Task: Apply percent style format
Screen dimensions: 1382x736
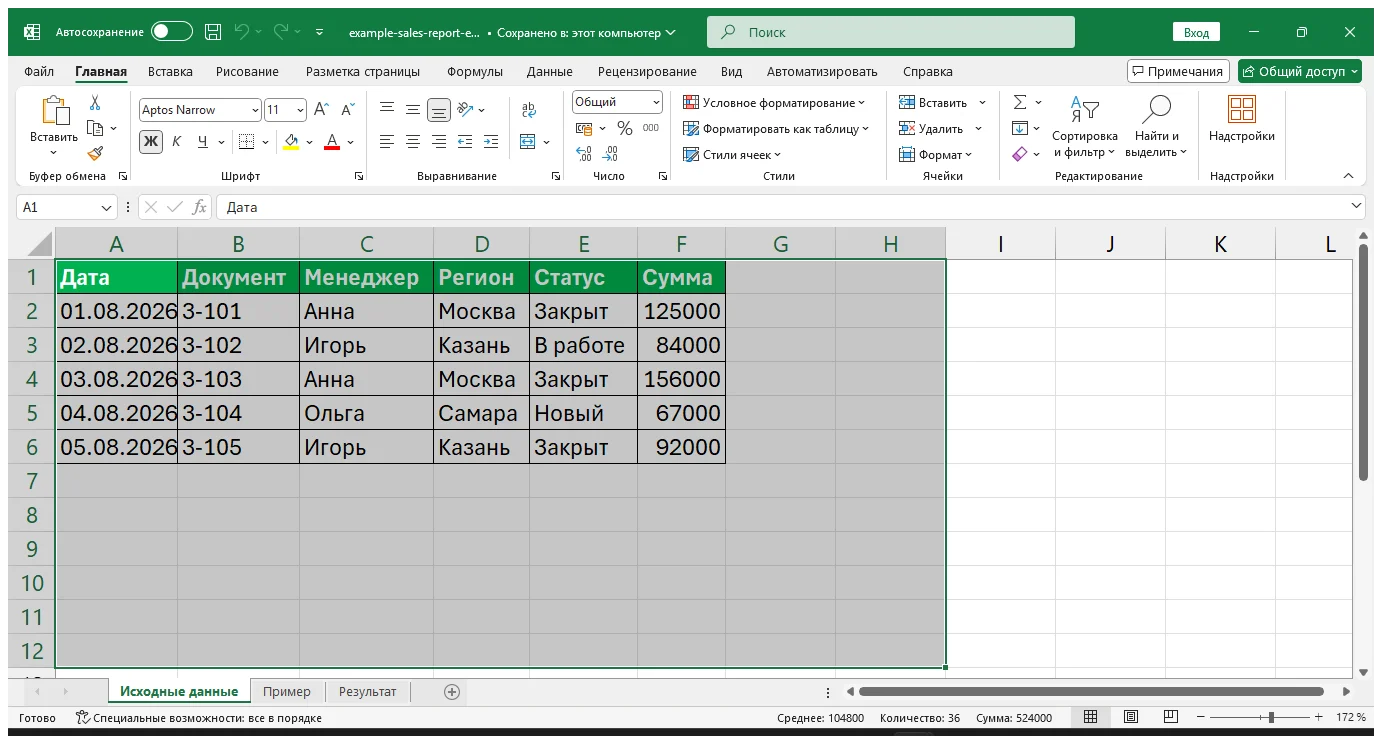Action: click(625, 128)
